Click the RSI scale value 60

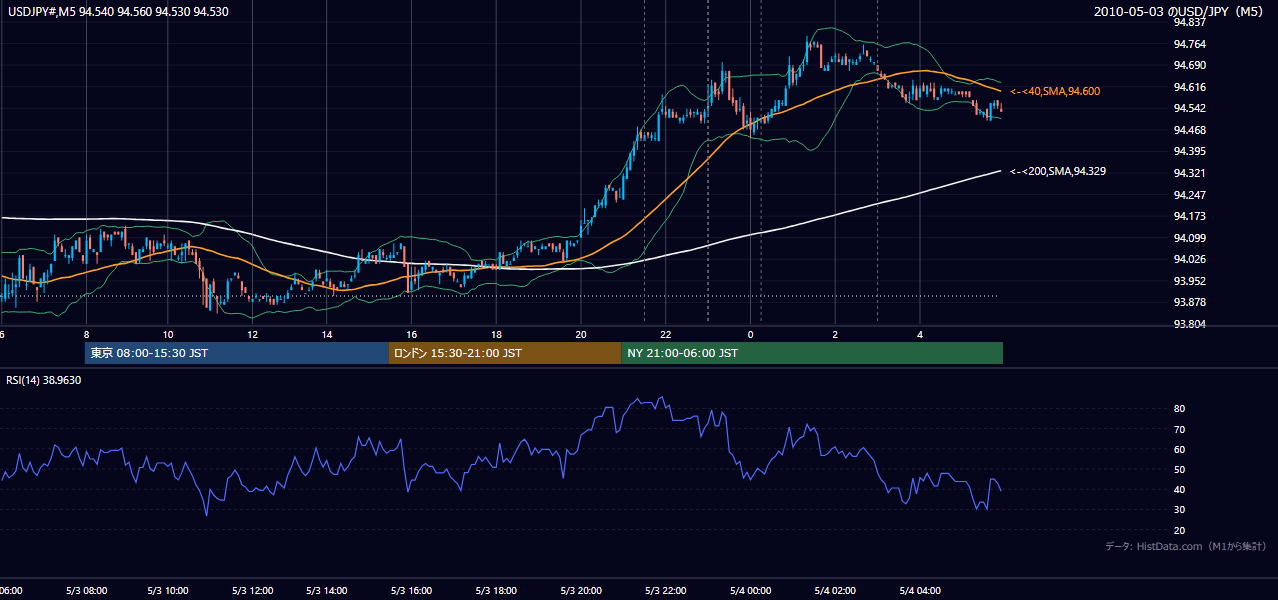pyautogui.click(x=1180, y=449)
